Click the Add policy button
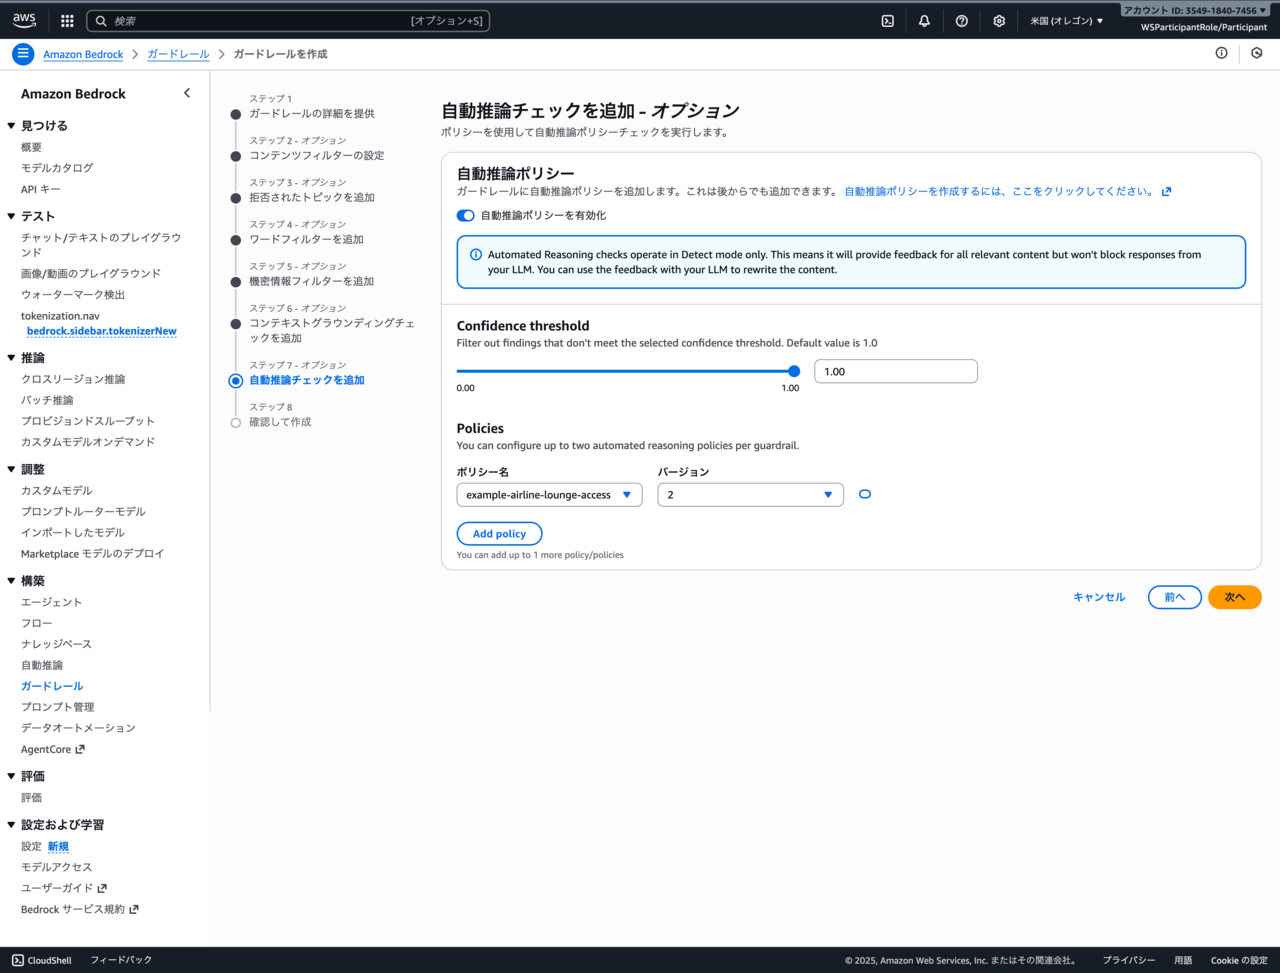This screenshot has height=973, width=1280. 499,534
